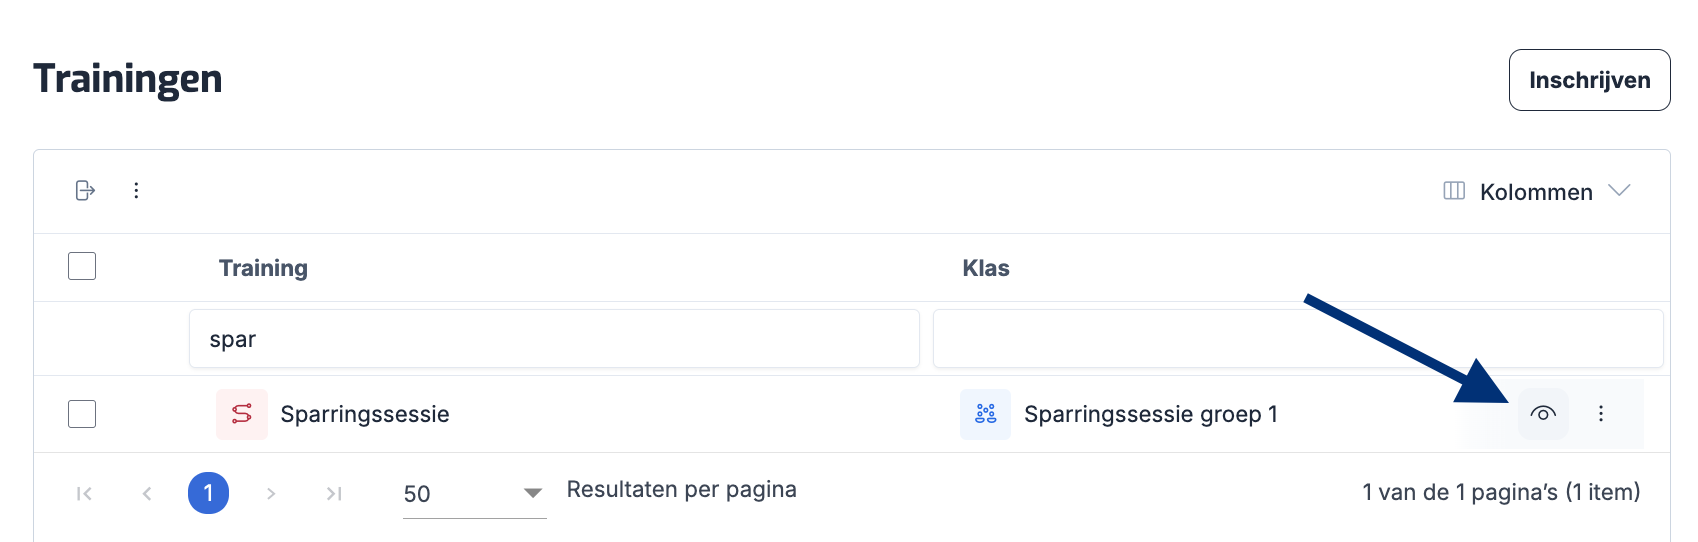Jump to the last page

334,493
